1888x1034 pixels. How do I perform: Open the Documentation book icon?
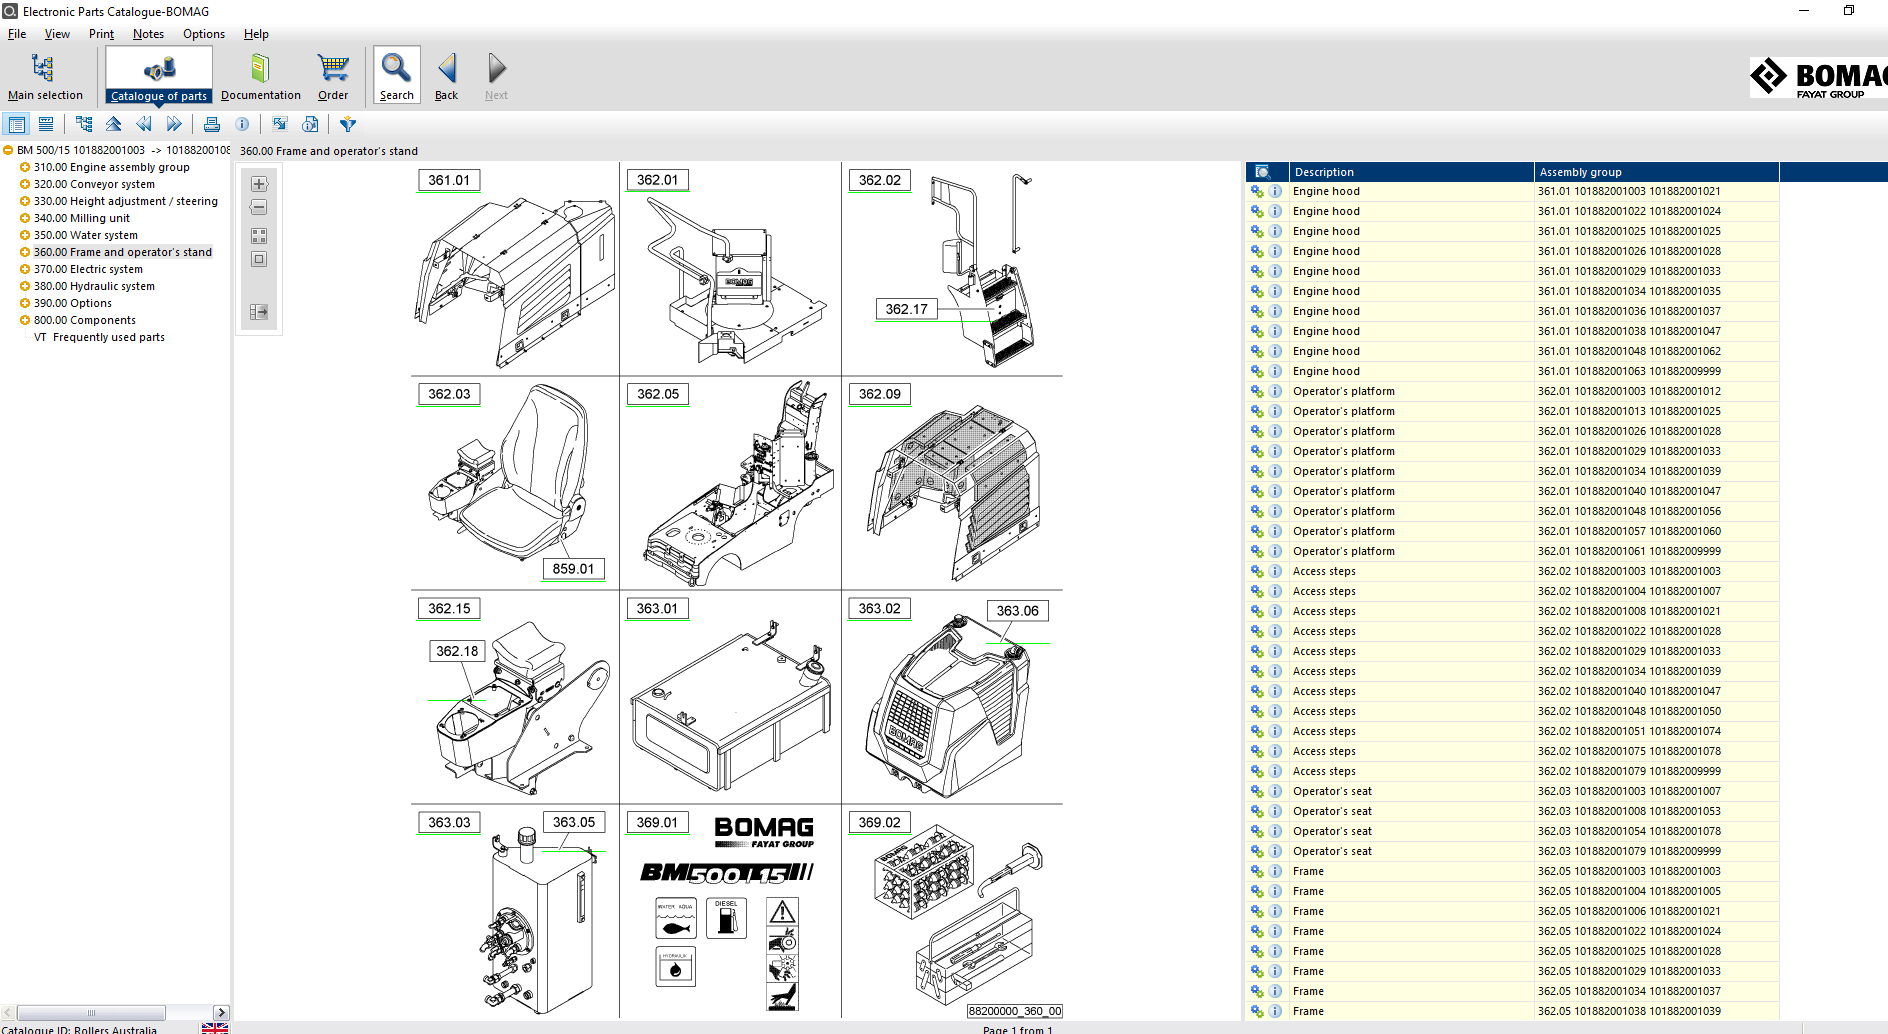(x=260, y=67)
